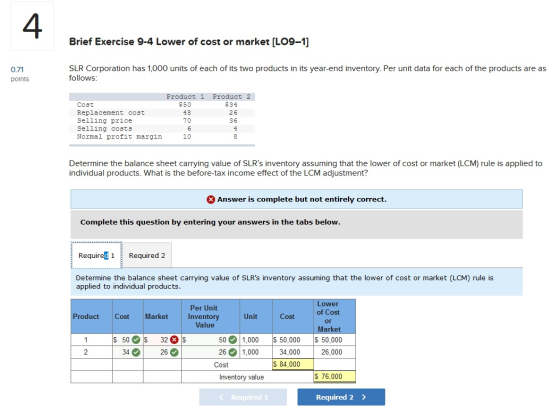Select the 'Lower of Cost or Market' column header

click(335, 316)
